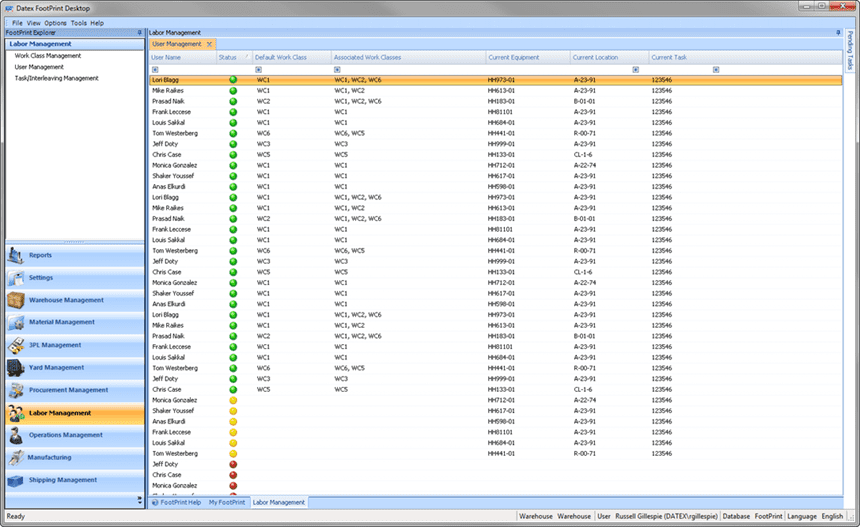The width and height of the screenshot is (860, 527).
Task: Open the Settings module icon
Action: [15, 278]
